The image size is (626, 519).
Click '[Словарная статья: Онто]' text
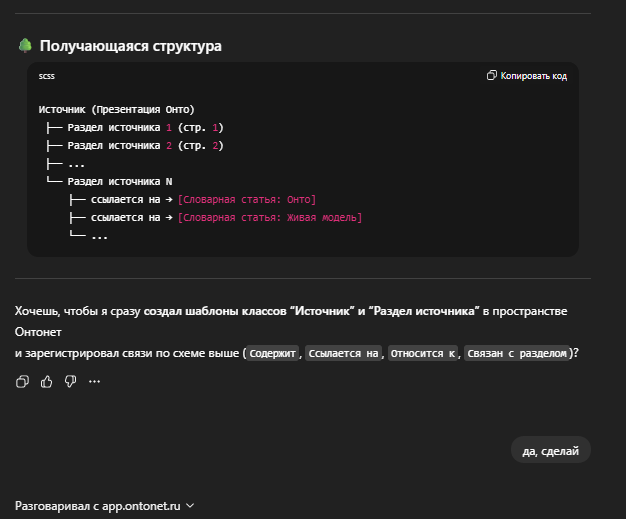coord(247,200)
